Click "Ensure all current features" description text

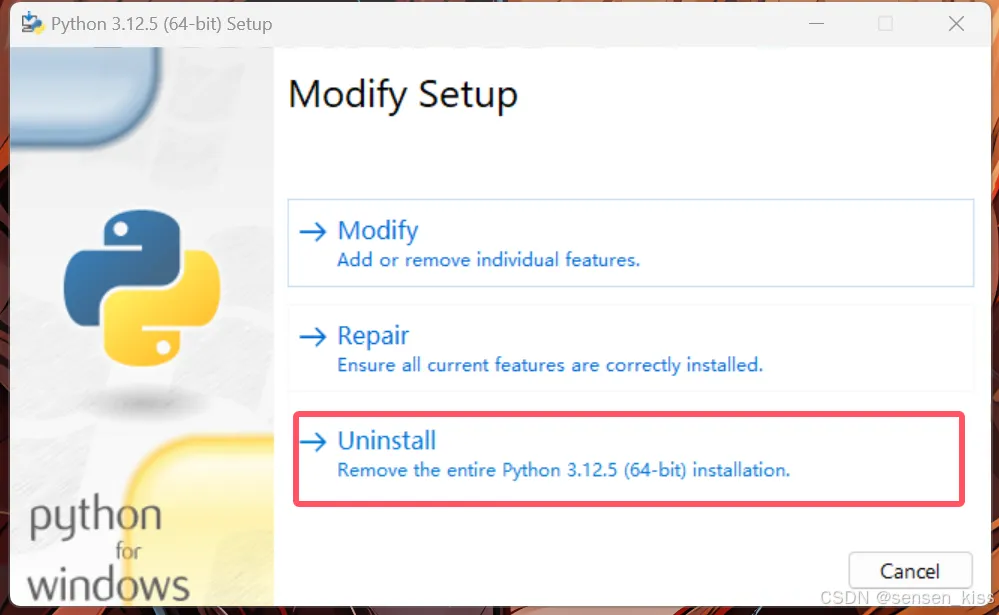(550, 365)
